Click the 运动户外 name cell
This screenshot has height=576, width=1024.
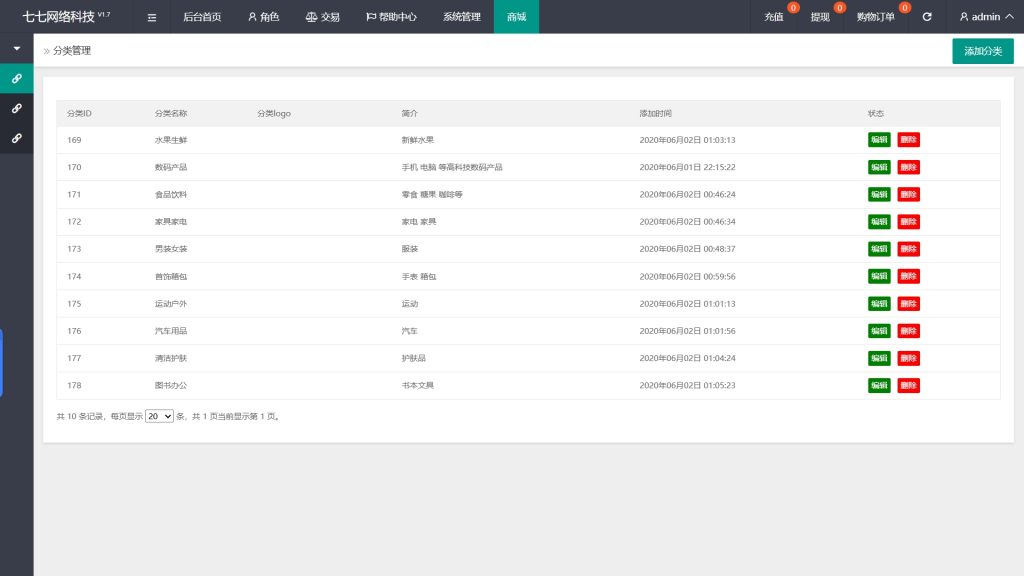click(x=171, y=304)
